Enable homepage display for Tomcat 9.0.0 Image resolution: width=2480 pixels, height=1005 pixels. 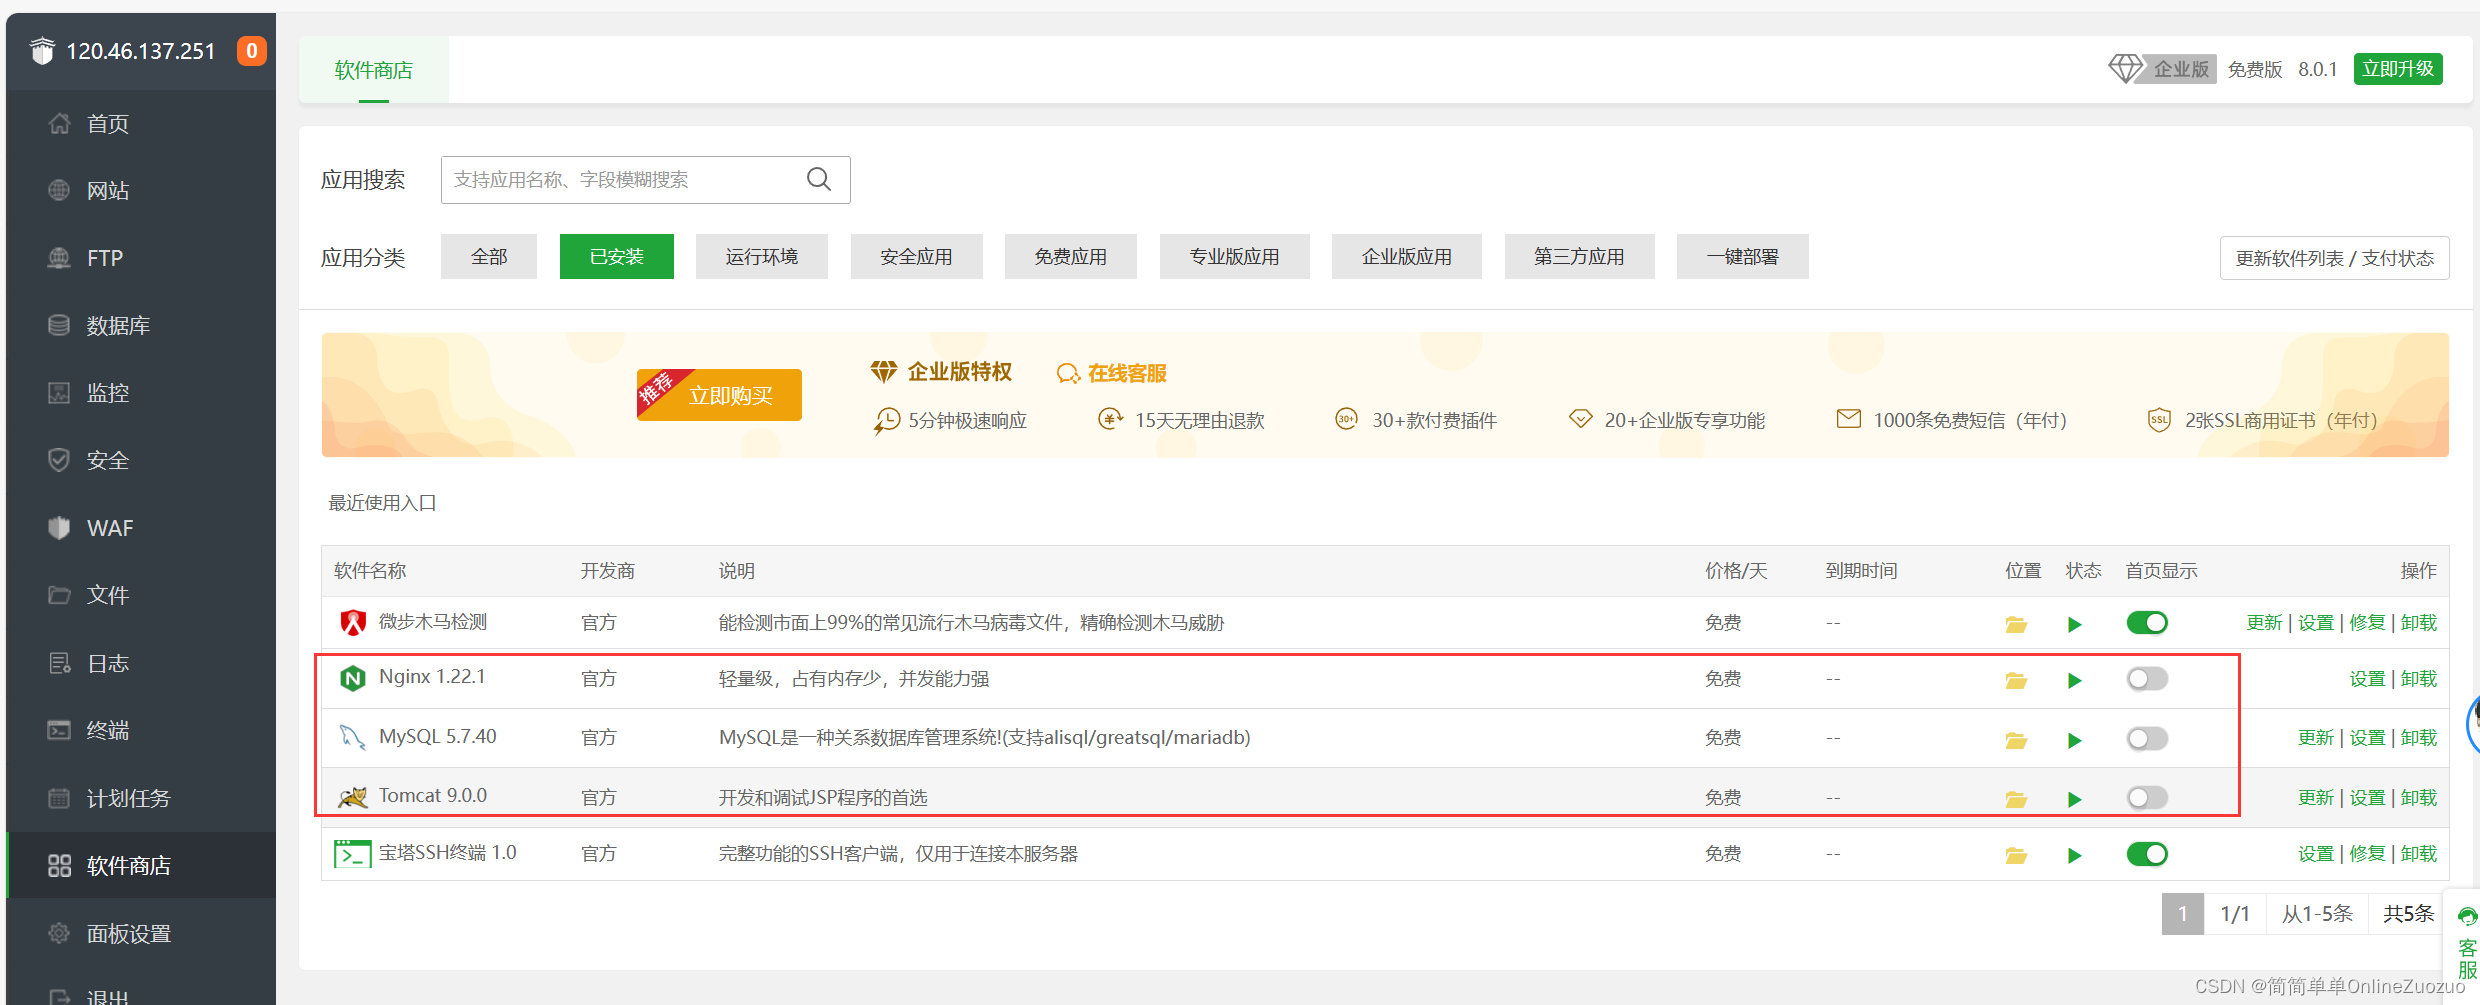coord(2147,798)
